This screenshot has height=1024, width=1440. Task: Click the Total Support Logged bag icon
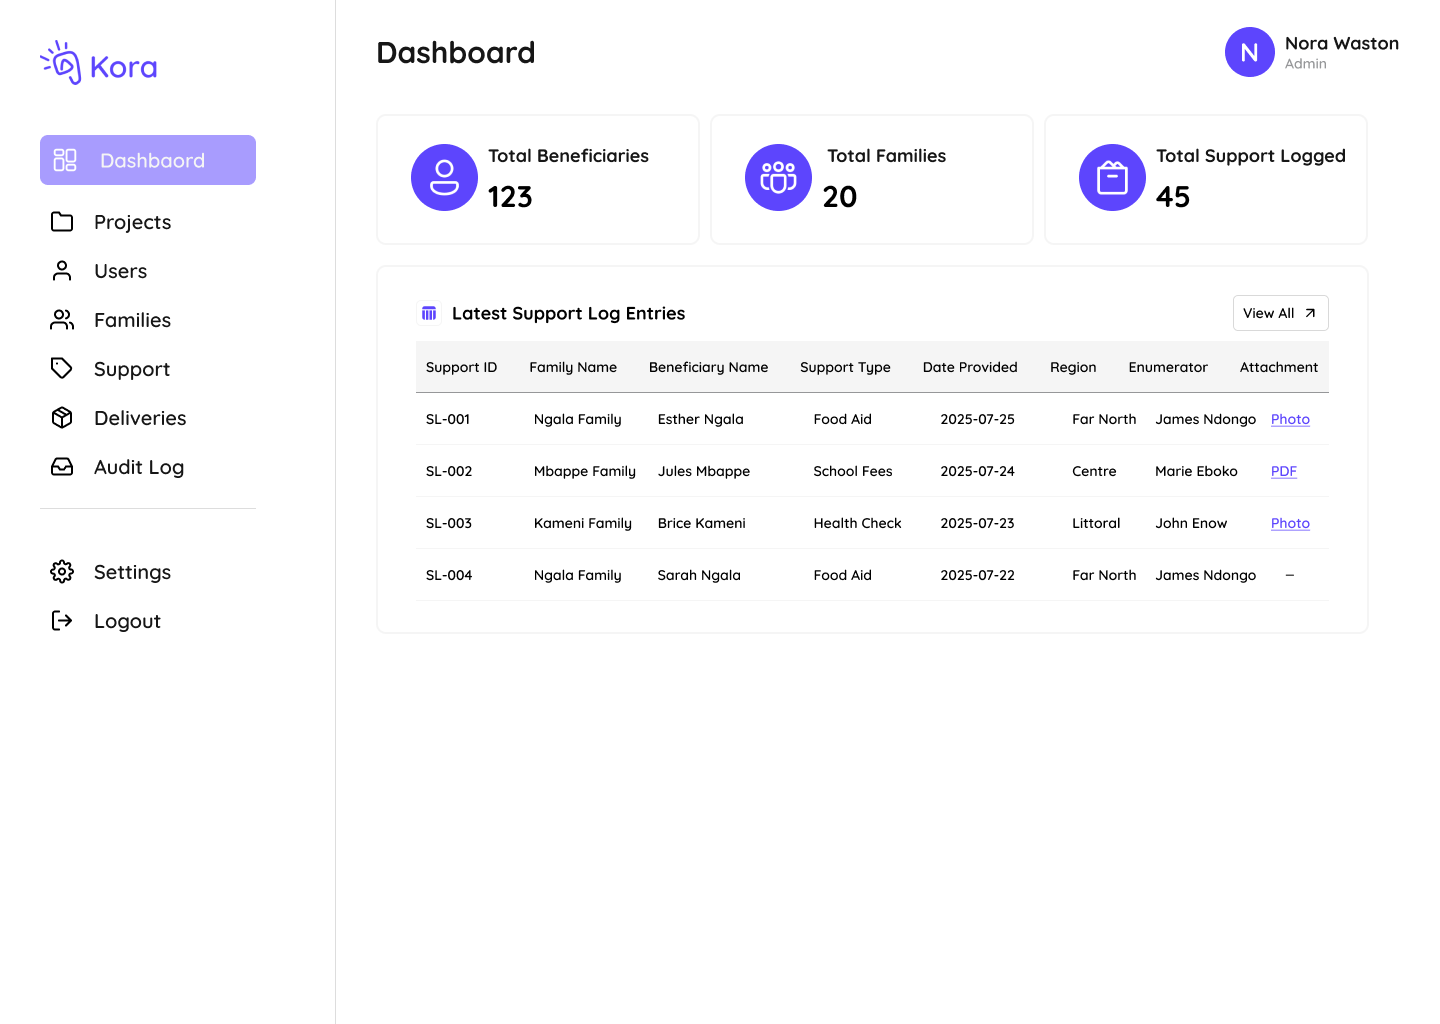1112,177
